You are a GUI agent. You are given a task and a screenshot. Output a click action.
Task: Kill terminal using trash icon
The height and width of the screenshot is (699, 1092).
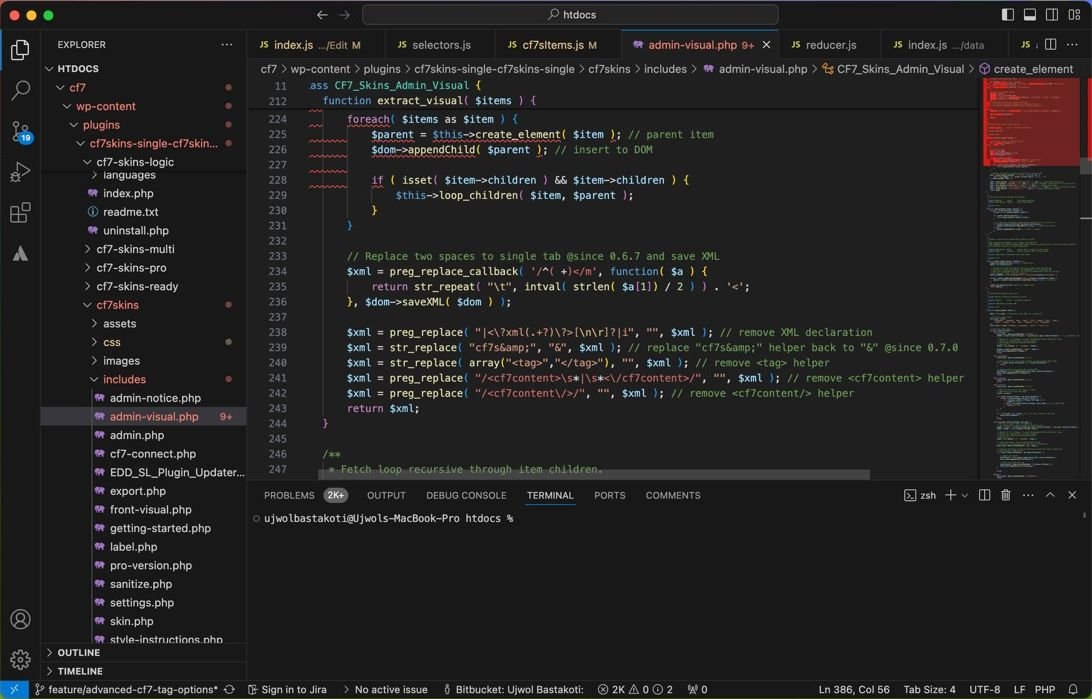click(1006, 495)
